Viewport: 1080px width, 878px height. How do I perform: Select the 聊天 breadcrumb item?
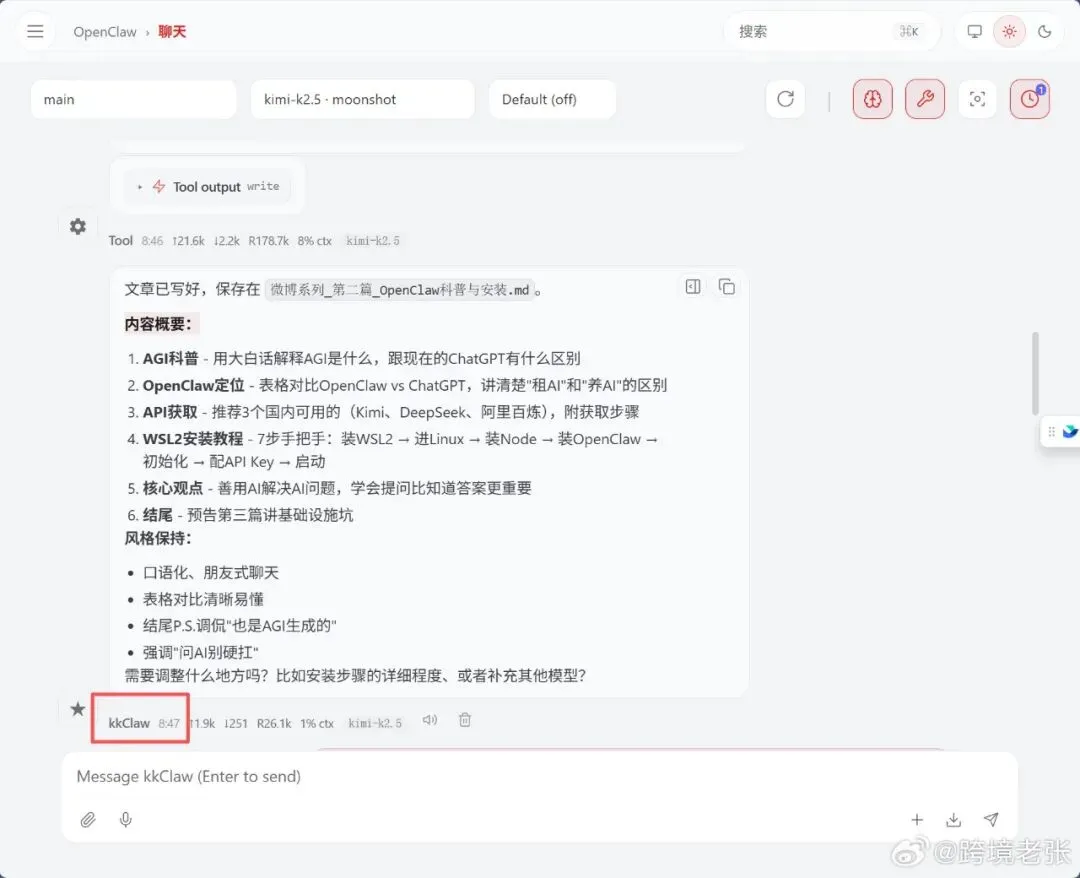(x=172, y=32)
